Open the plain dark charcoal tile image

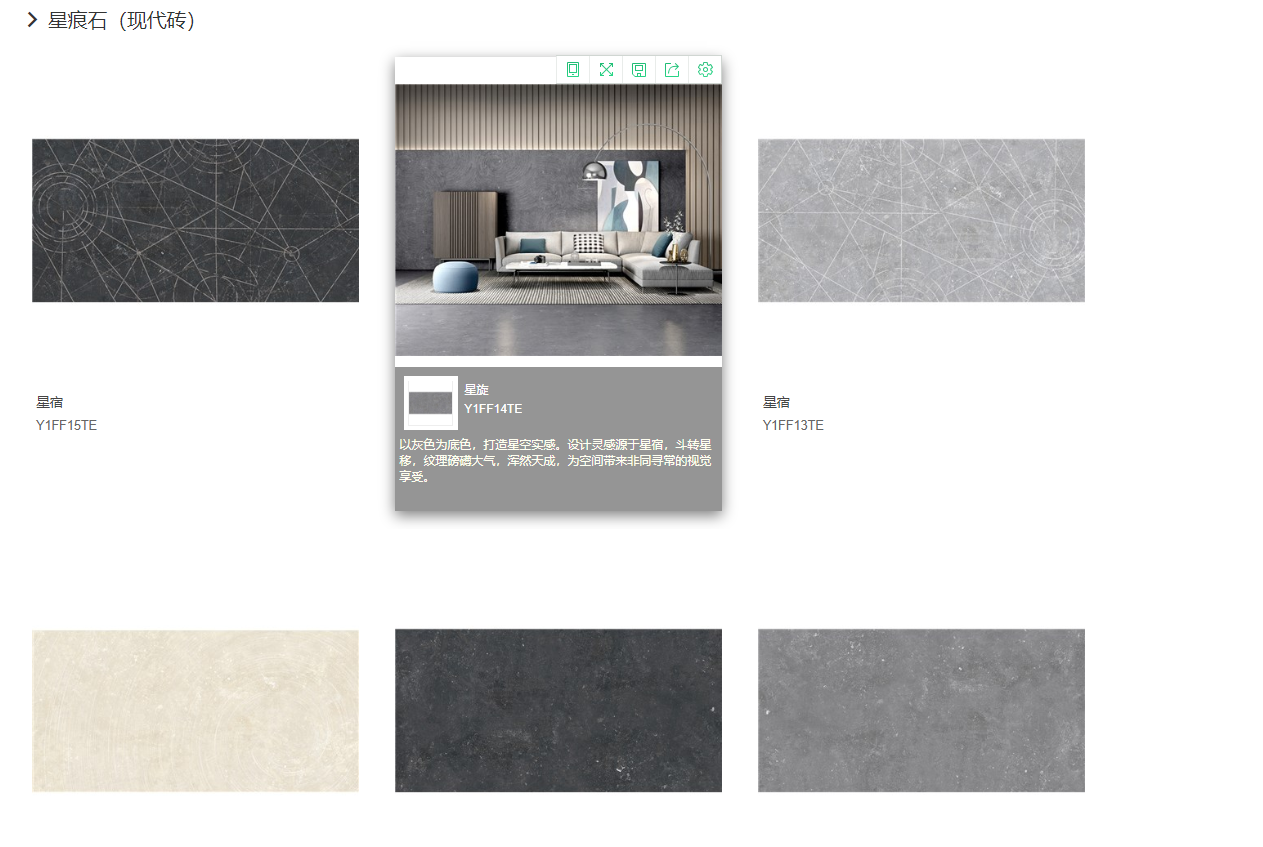(x=558, y=711)
